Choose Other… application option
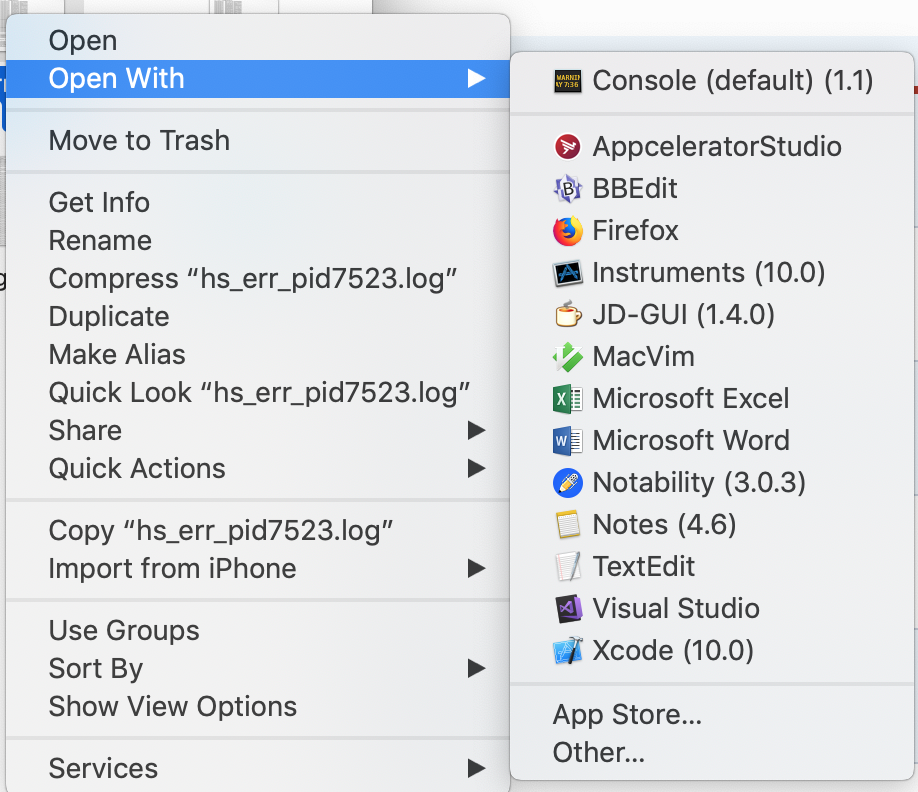The height and width of the screenshot is (792, 918). pyautogui.click(x=598, y=753)
